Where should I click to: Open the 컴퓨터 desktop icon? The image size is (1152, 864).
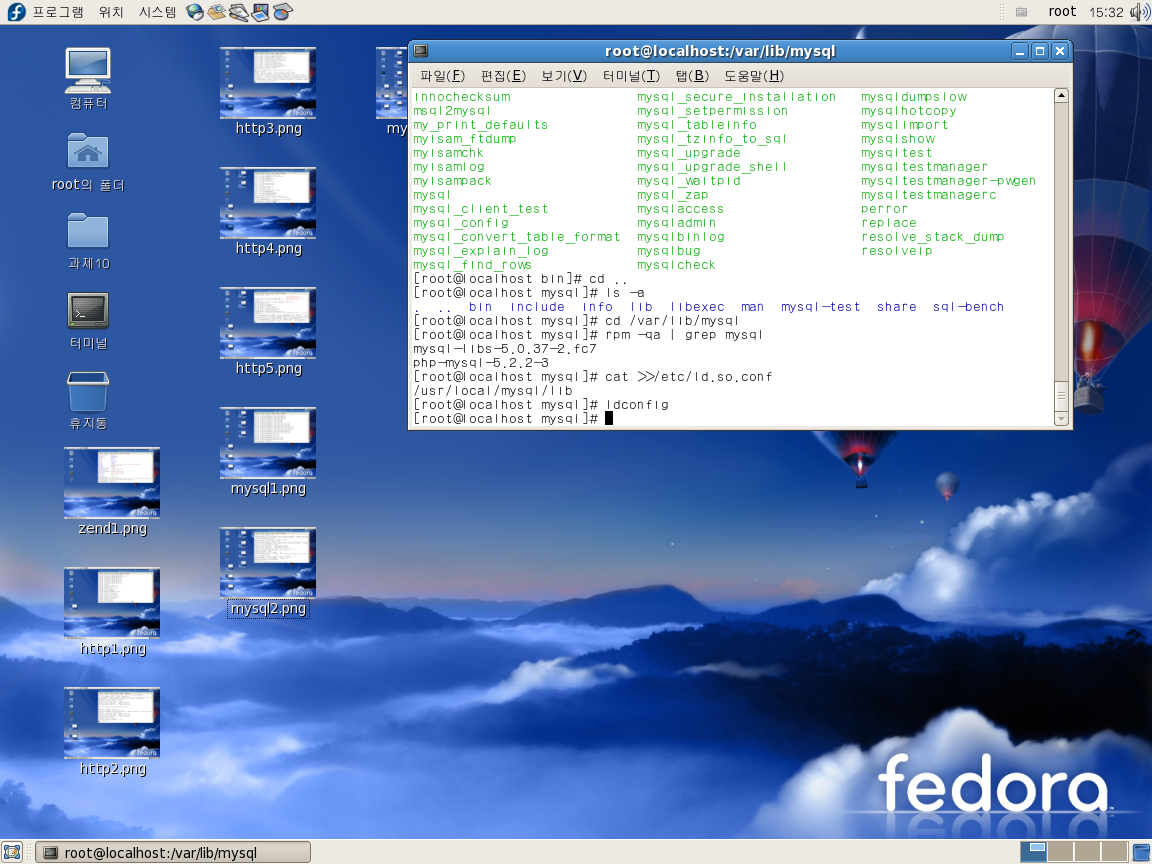coord(88,72)
